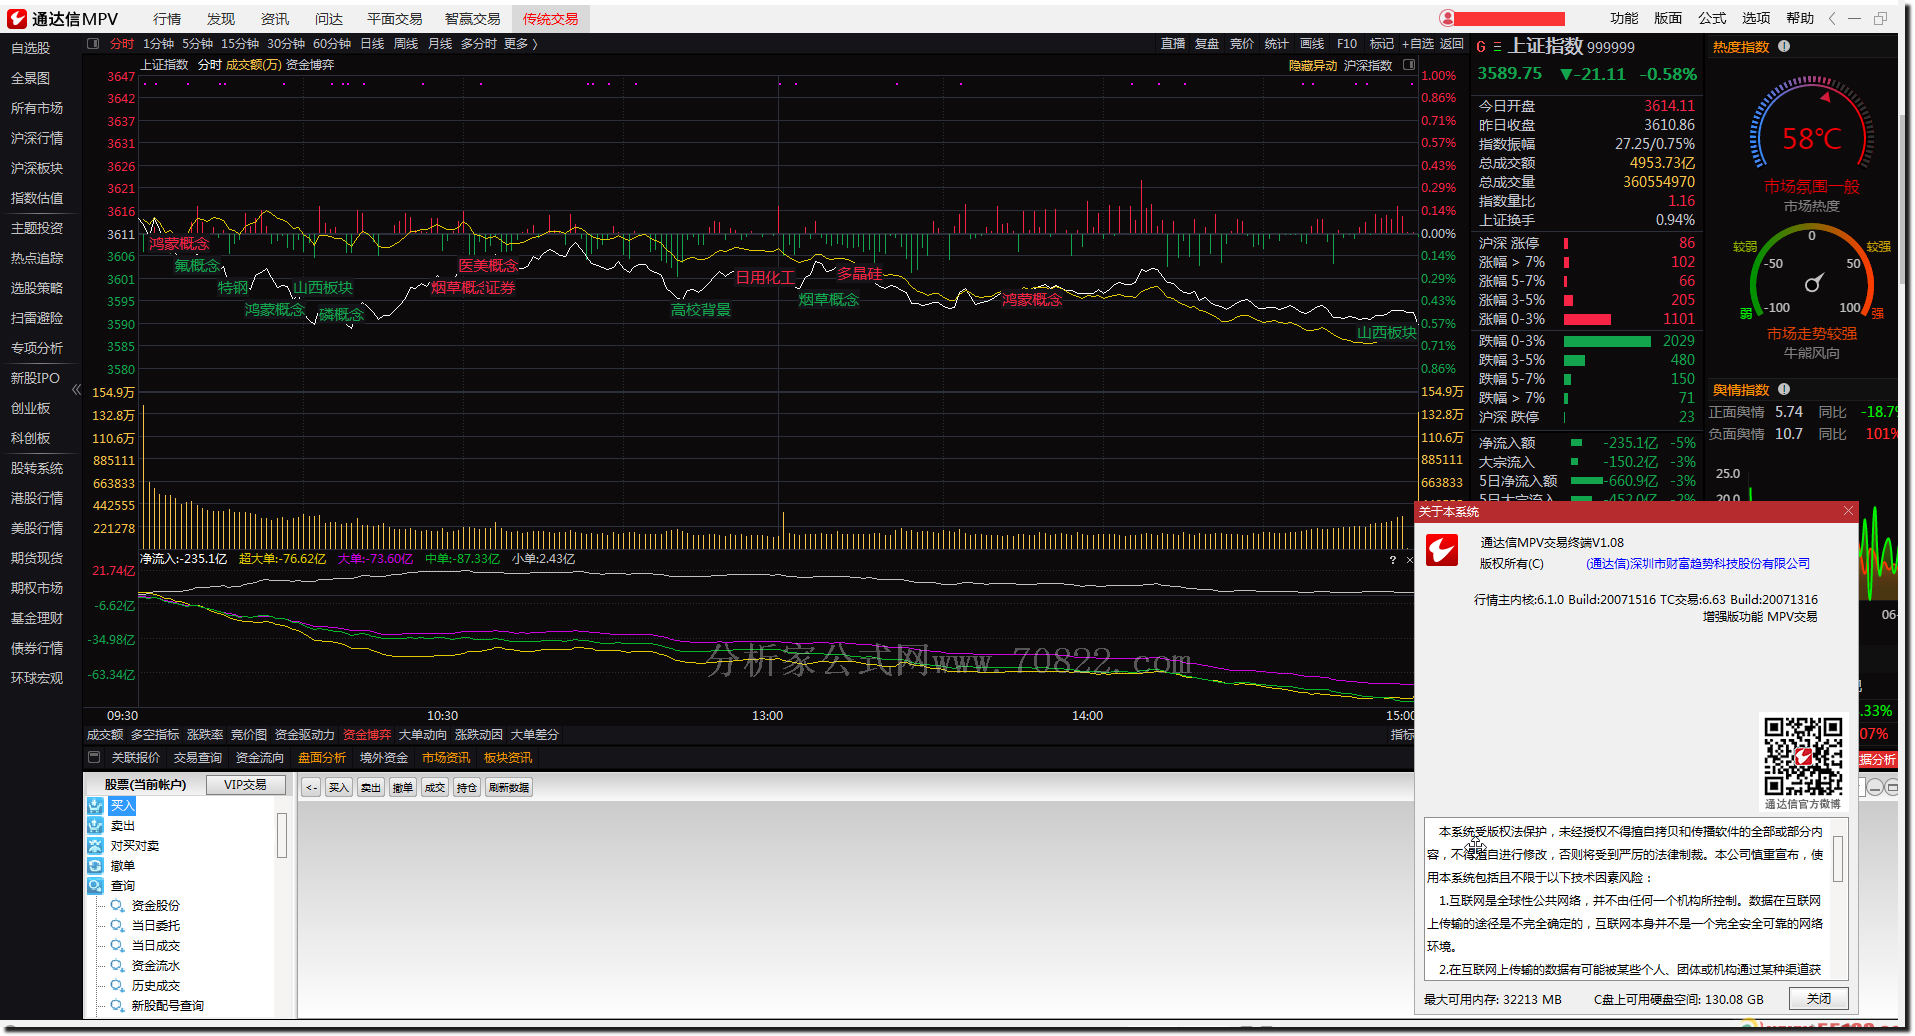This screenshot has width=1915, height=1036.
Task: Toggle 隐藏异动 on the chart
Action: (x=1312, y=65)
